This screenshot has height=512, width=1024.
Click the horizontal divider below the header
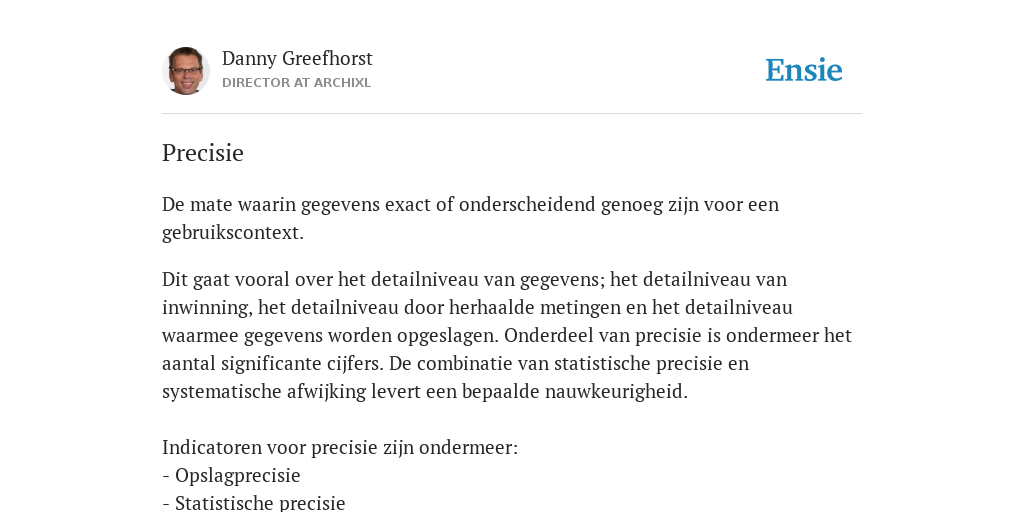(x=512, y=114)
